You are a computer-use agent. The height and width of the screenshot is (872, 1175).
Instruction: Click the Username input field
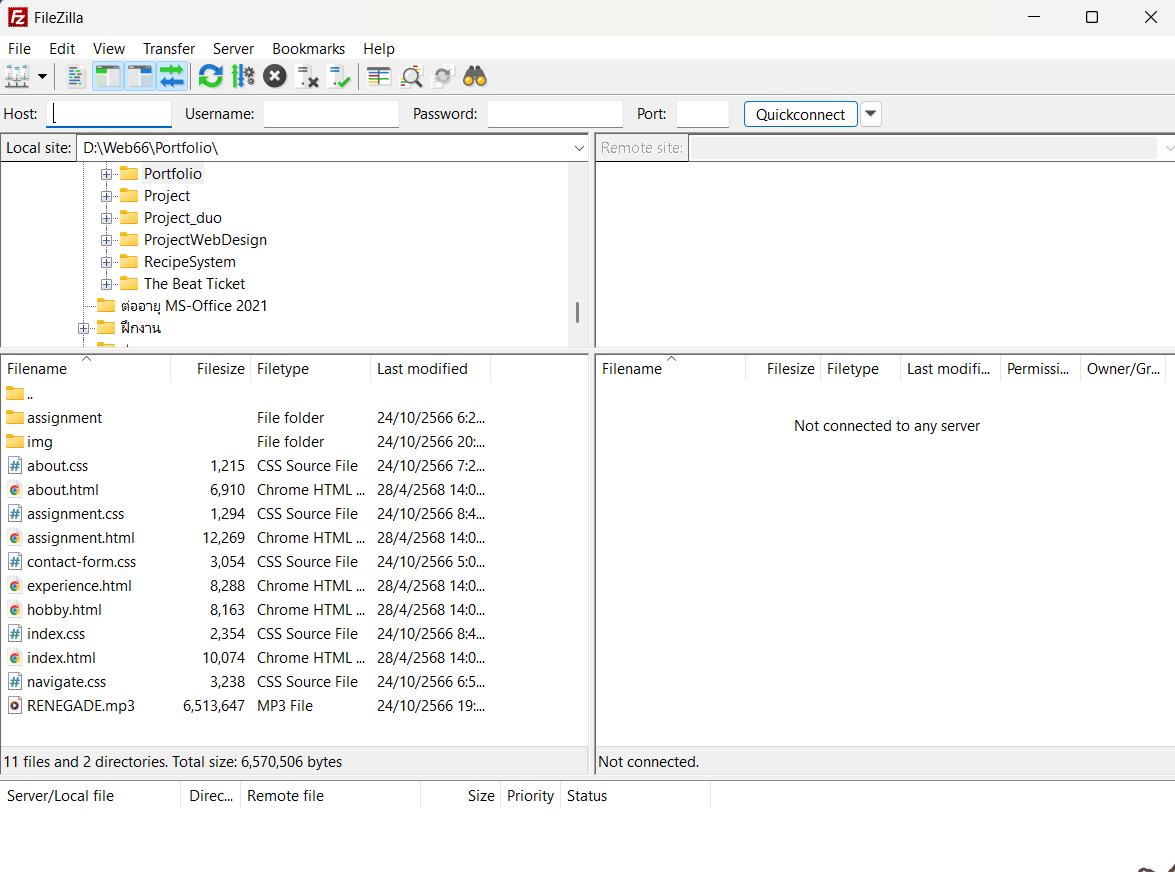click(x=331, y=114)
